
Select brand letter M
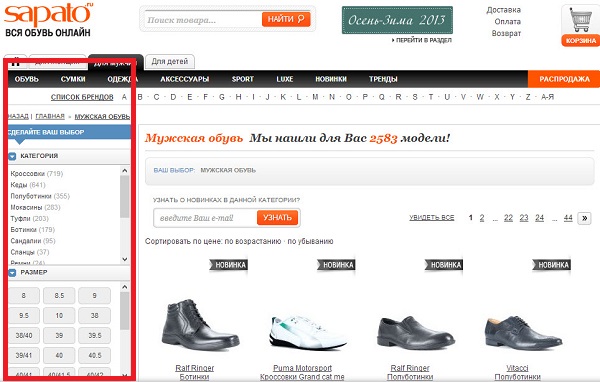315,97
